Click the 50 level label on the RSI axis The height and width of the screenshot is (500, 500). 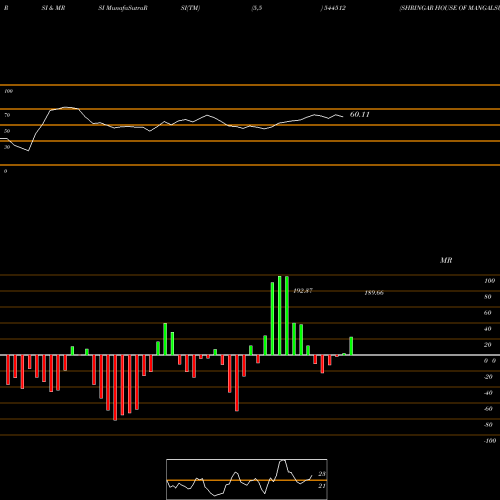(x=7, y=131)
